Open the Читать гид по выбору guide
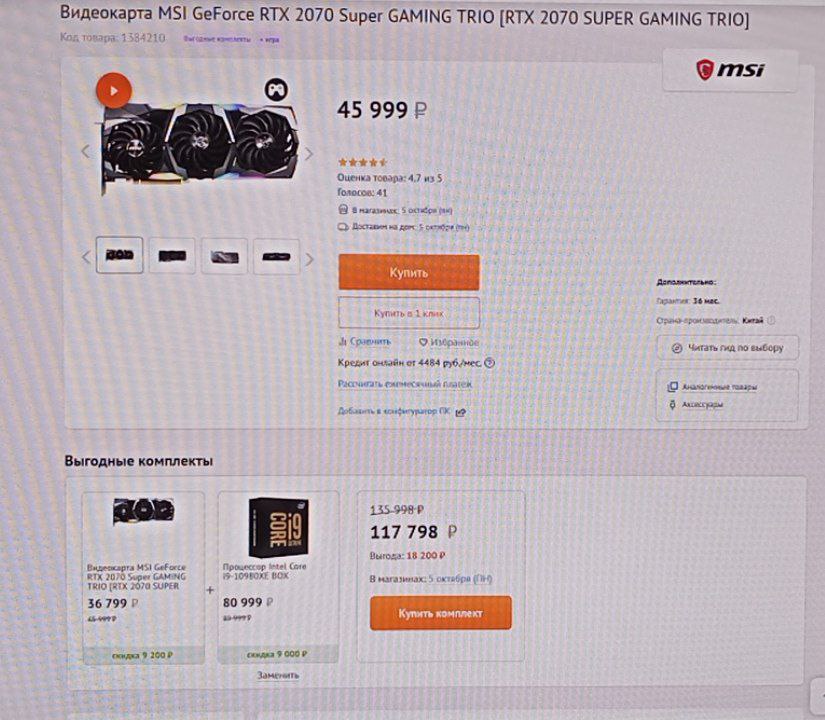The height and width of the screenshot is (720, 825). tap(728, 348)
